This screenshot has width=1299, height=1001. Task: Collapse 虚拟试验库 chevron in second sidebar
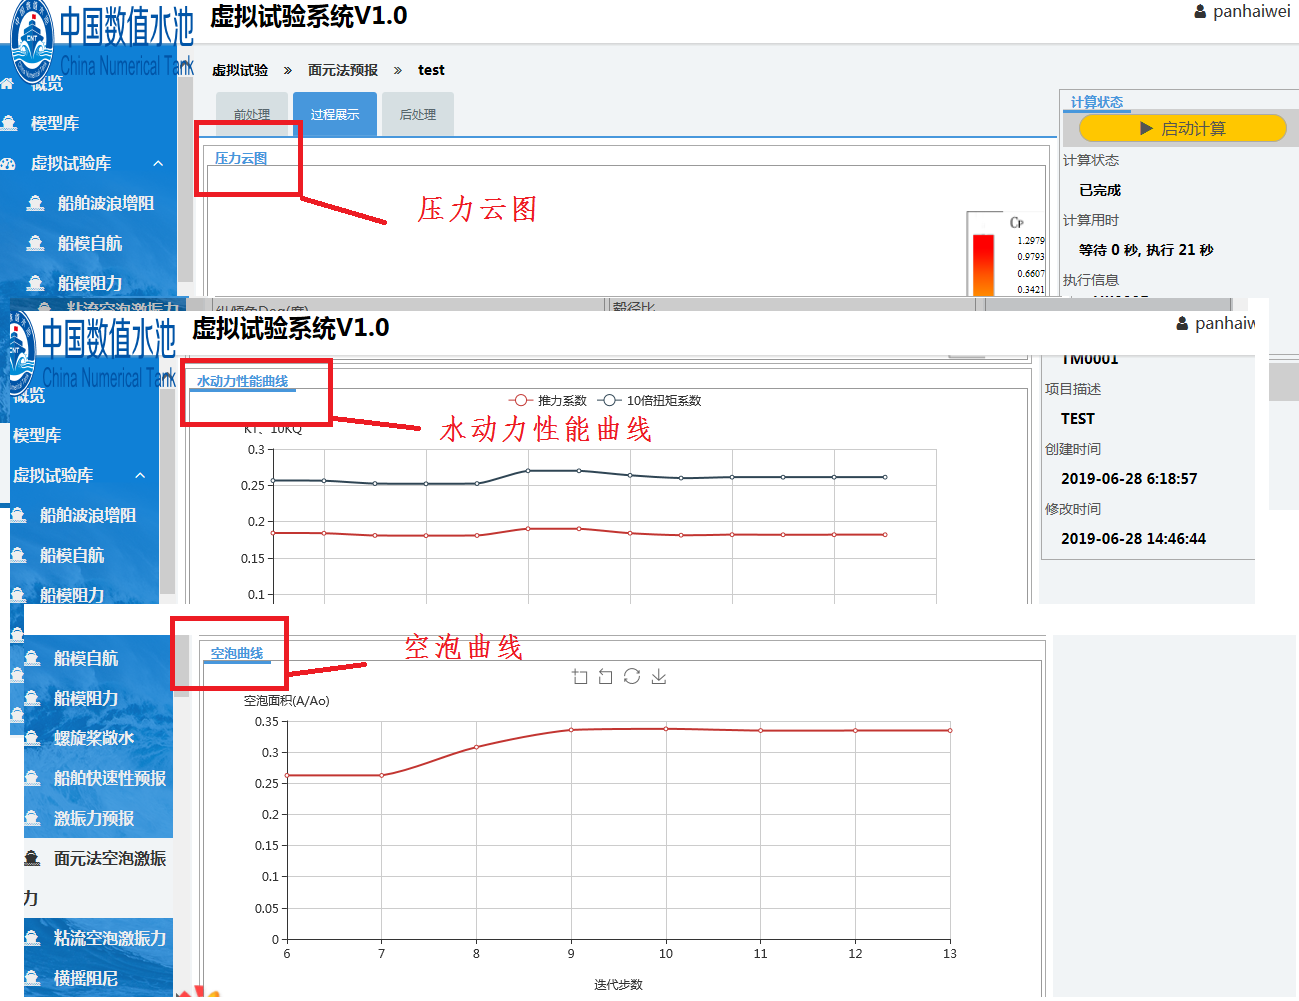point(140,476)
